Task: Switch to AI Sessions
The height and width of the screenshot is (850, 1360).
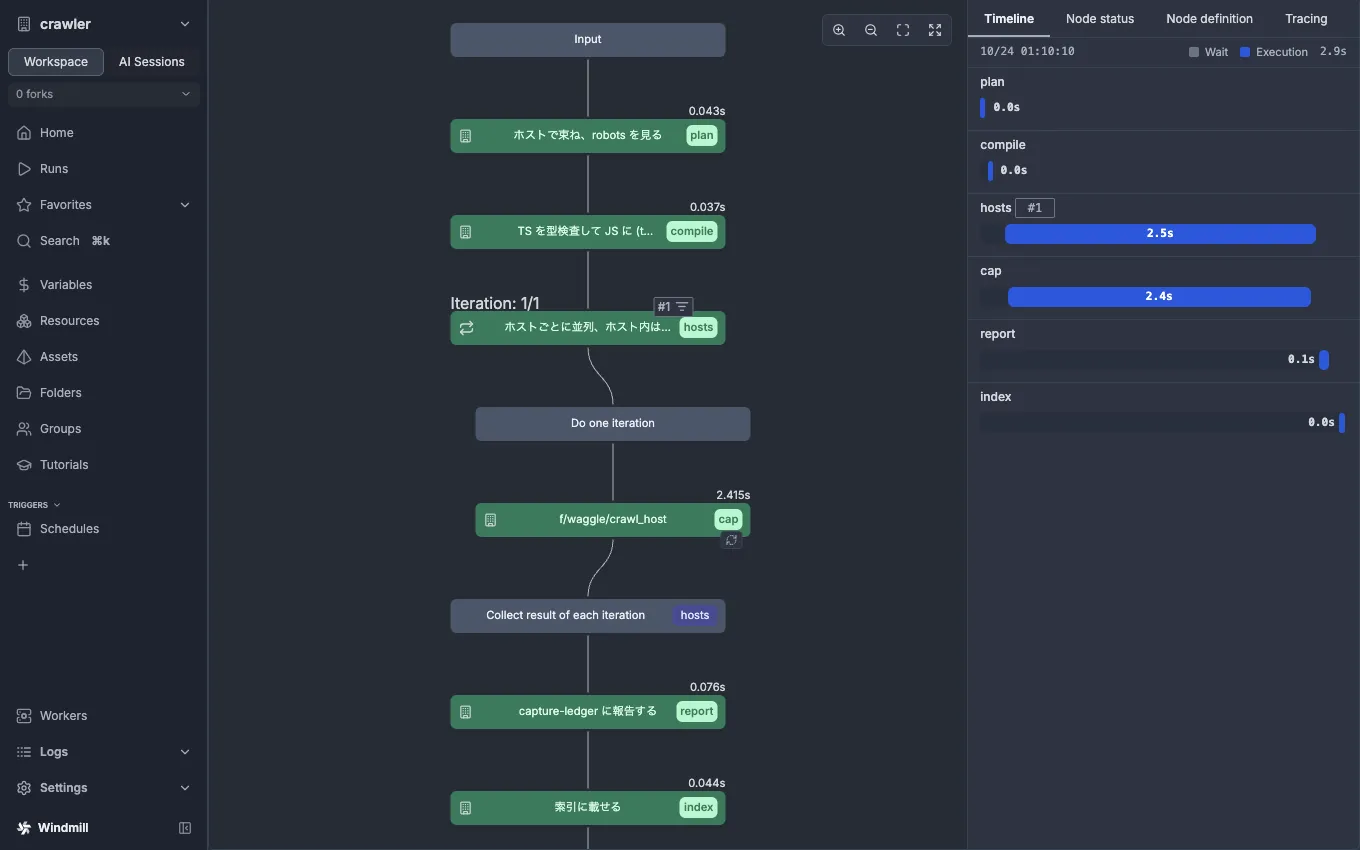Action: tap(152, 62)
